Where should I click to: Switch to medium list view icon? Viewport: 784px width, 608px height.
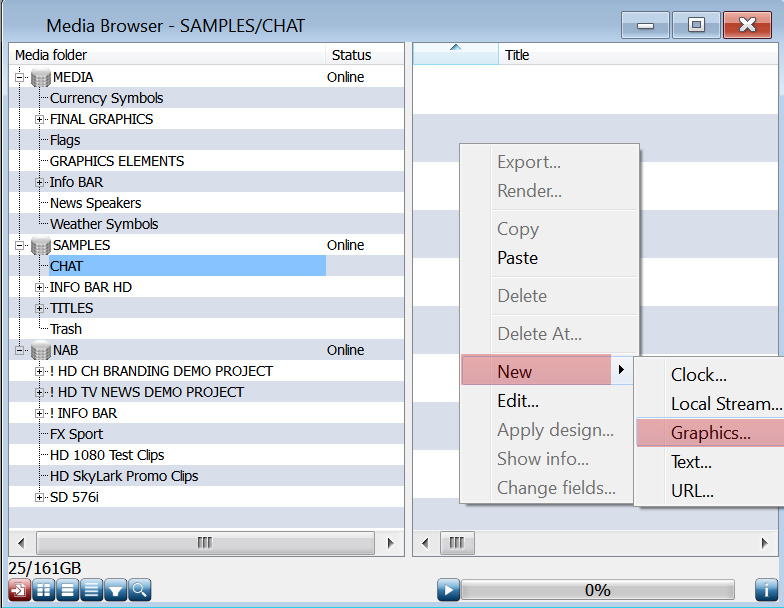68,590
